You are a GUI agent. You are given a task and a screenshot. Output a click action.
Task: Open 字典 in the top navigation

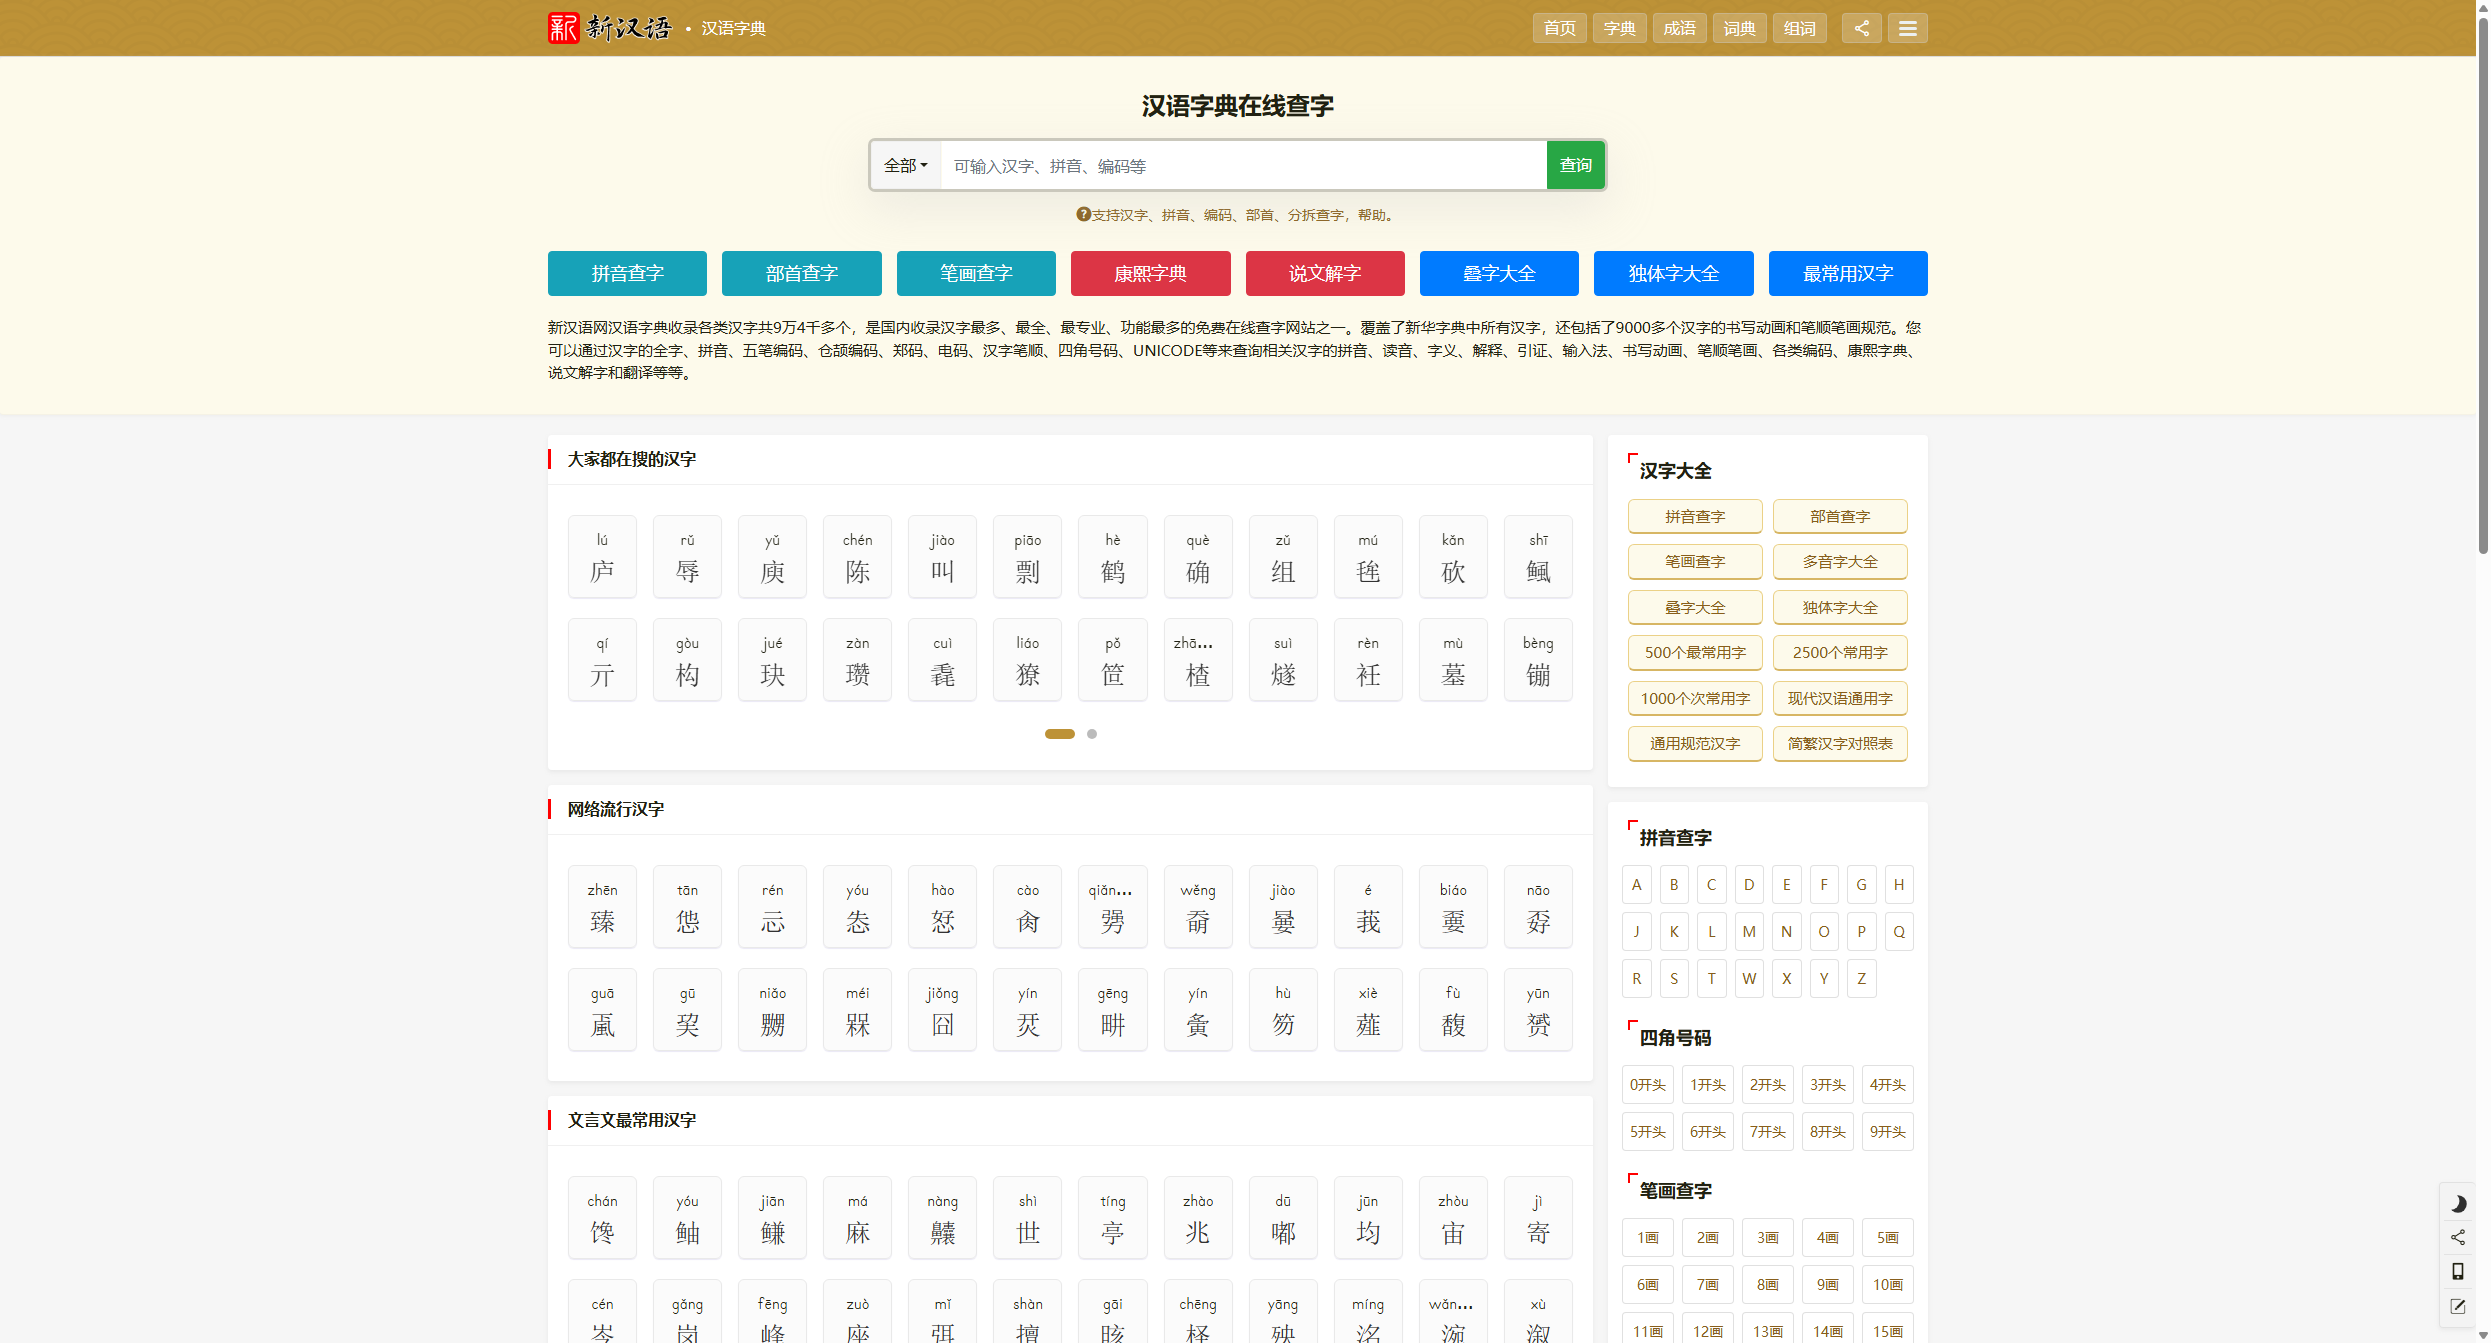[x=1619, y=28]
